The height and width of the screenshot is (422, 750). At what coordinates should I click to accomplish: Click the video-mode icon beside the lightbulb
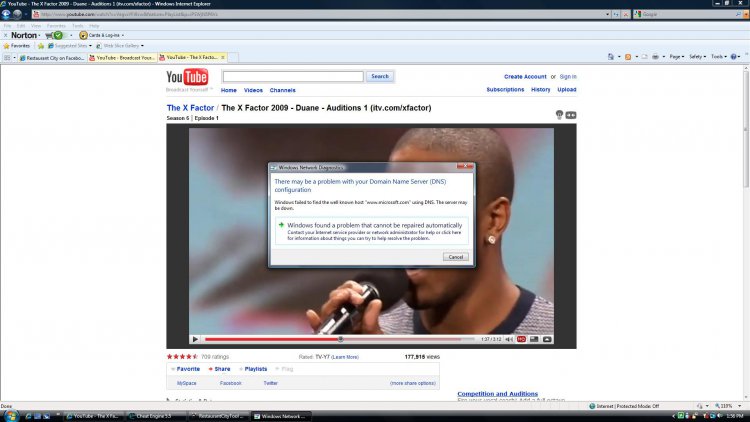(571, 115)
